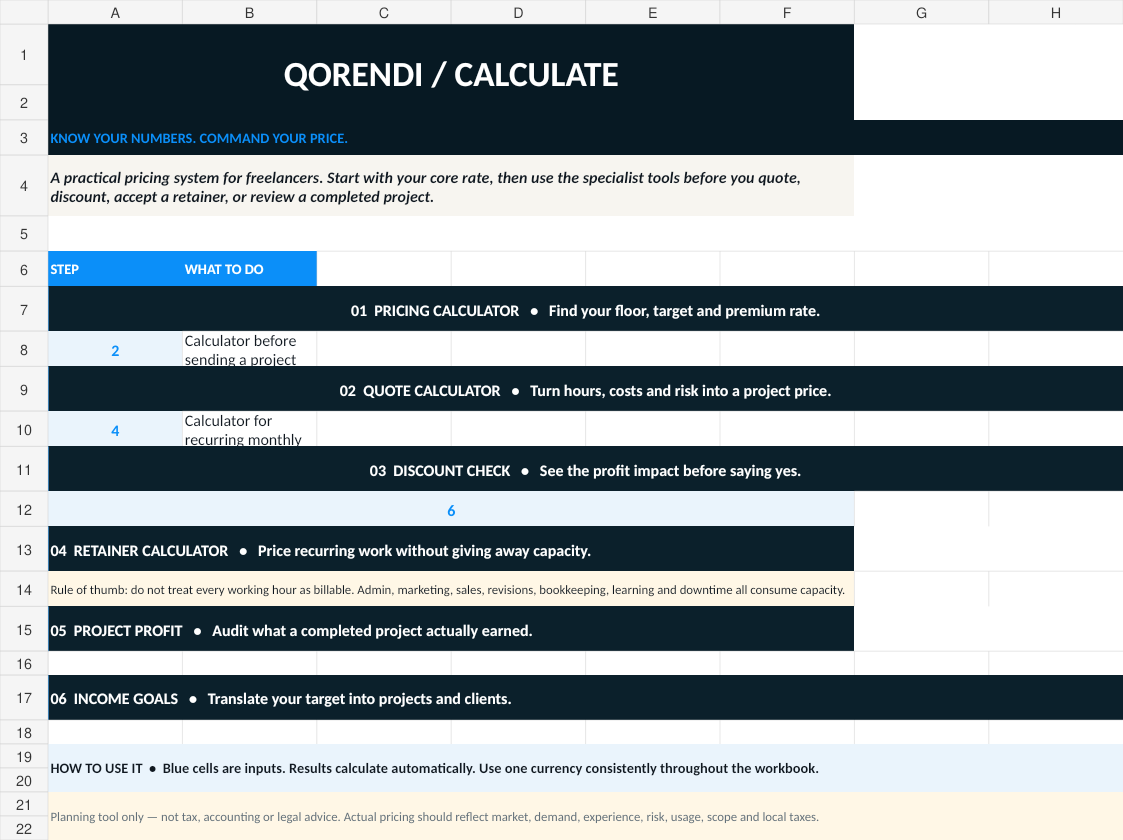The height and width of the screenshot is (840, 1123).
Task: Click the HOW TO USE IT instructions row
Action: pos(586,768)
